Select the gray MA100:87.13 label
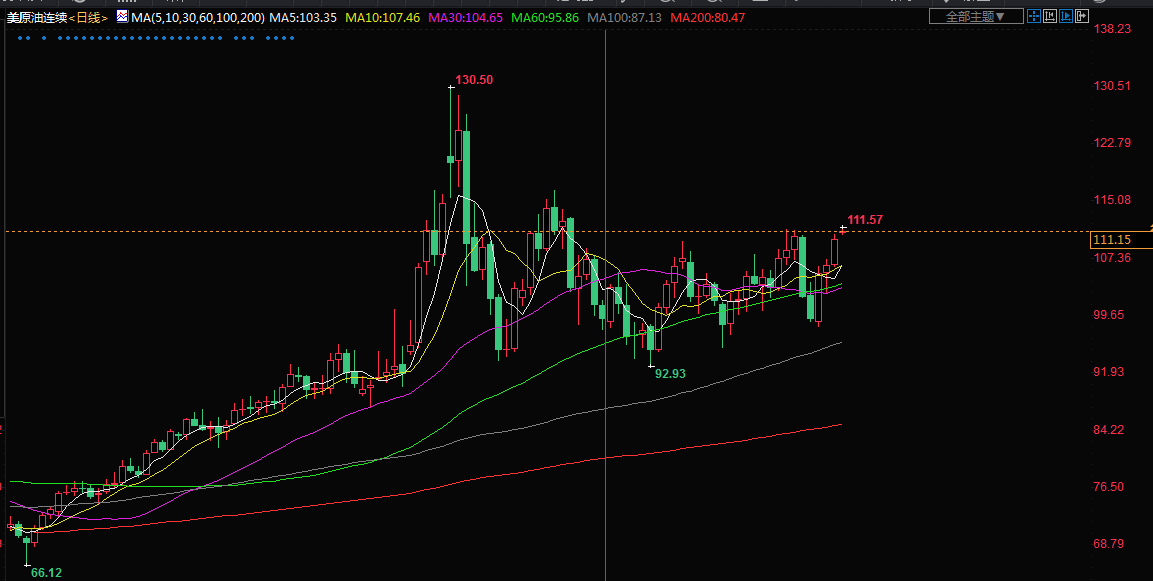Screen dimensions: 1153x581 click(x=625, y=18)
